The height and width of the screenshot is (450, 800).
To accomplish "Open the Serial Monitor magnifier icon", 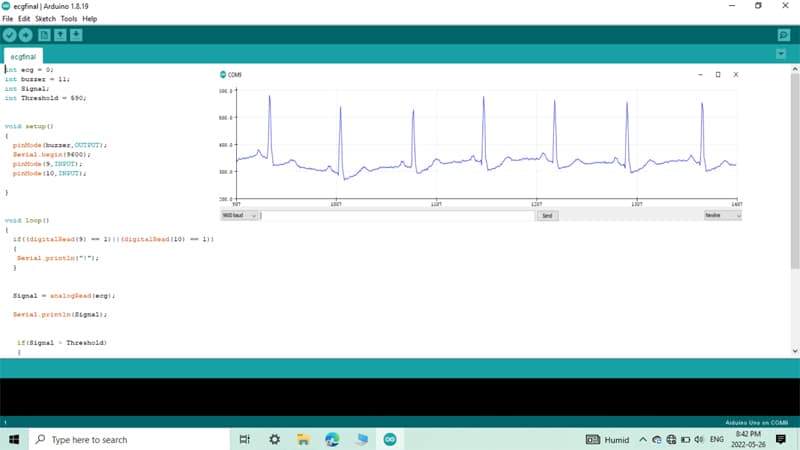I will point(783,35).
